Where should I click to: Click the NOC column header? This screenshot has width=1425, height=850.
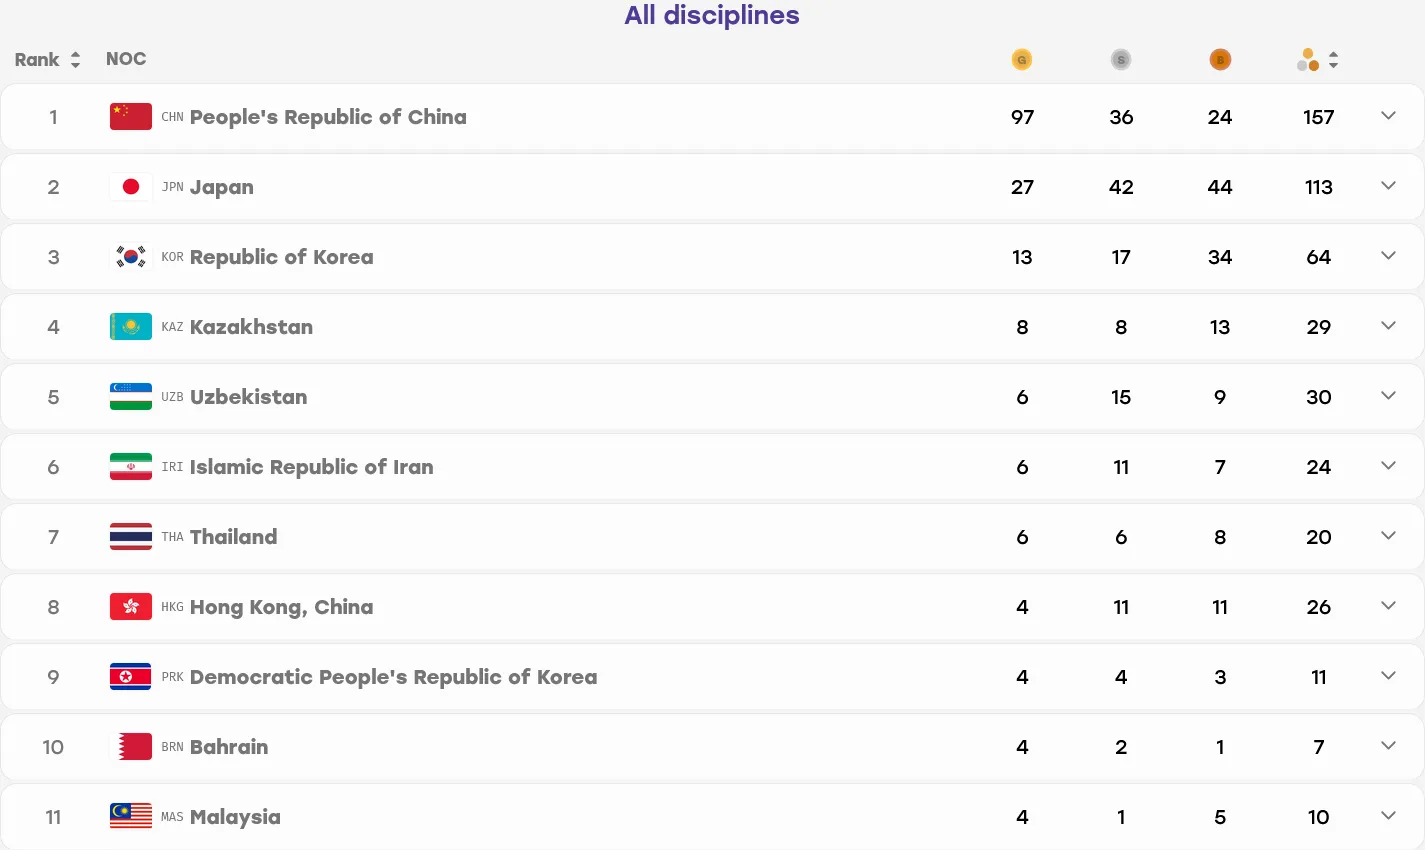[x=126, y=59]
